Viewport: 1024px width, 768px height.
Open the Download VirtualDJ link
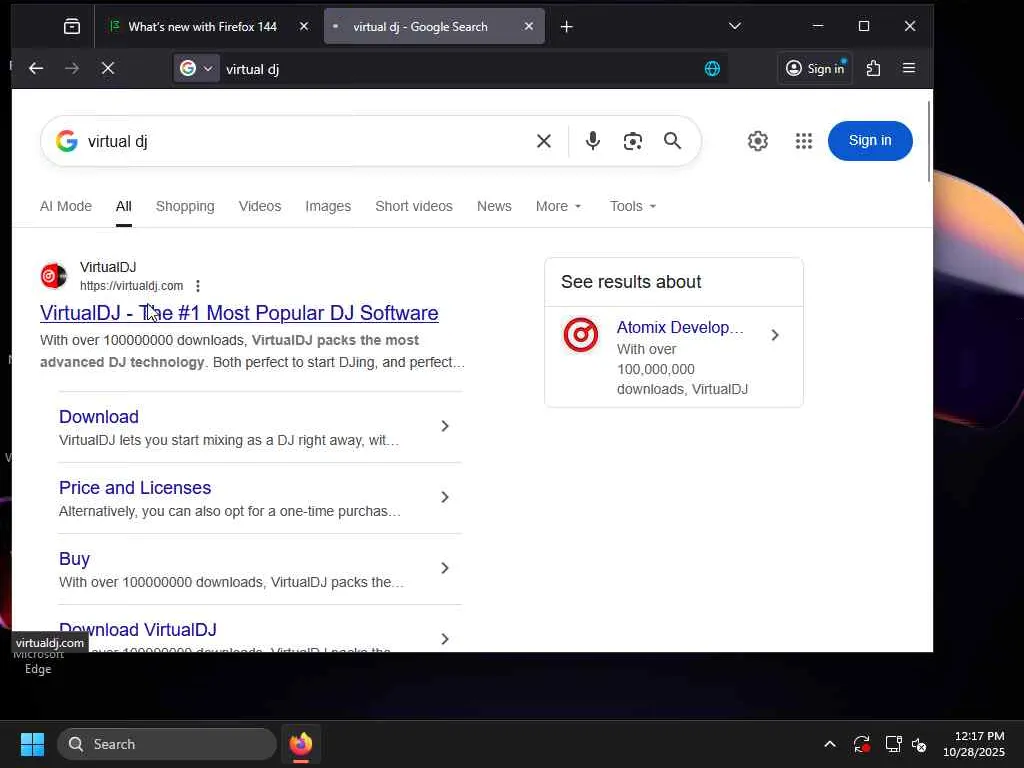(x=138, y=630)
